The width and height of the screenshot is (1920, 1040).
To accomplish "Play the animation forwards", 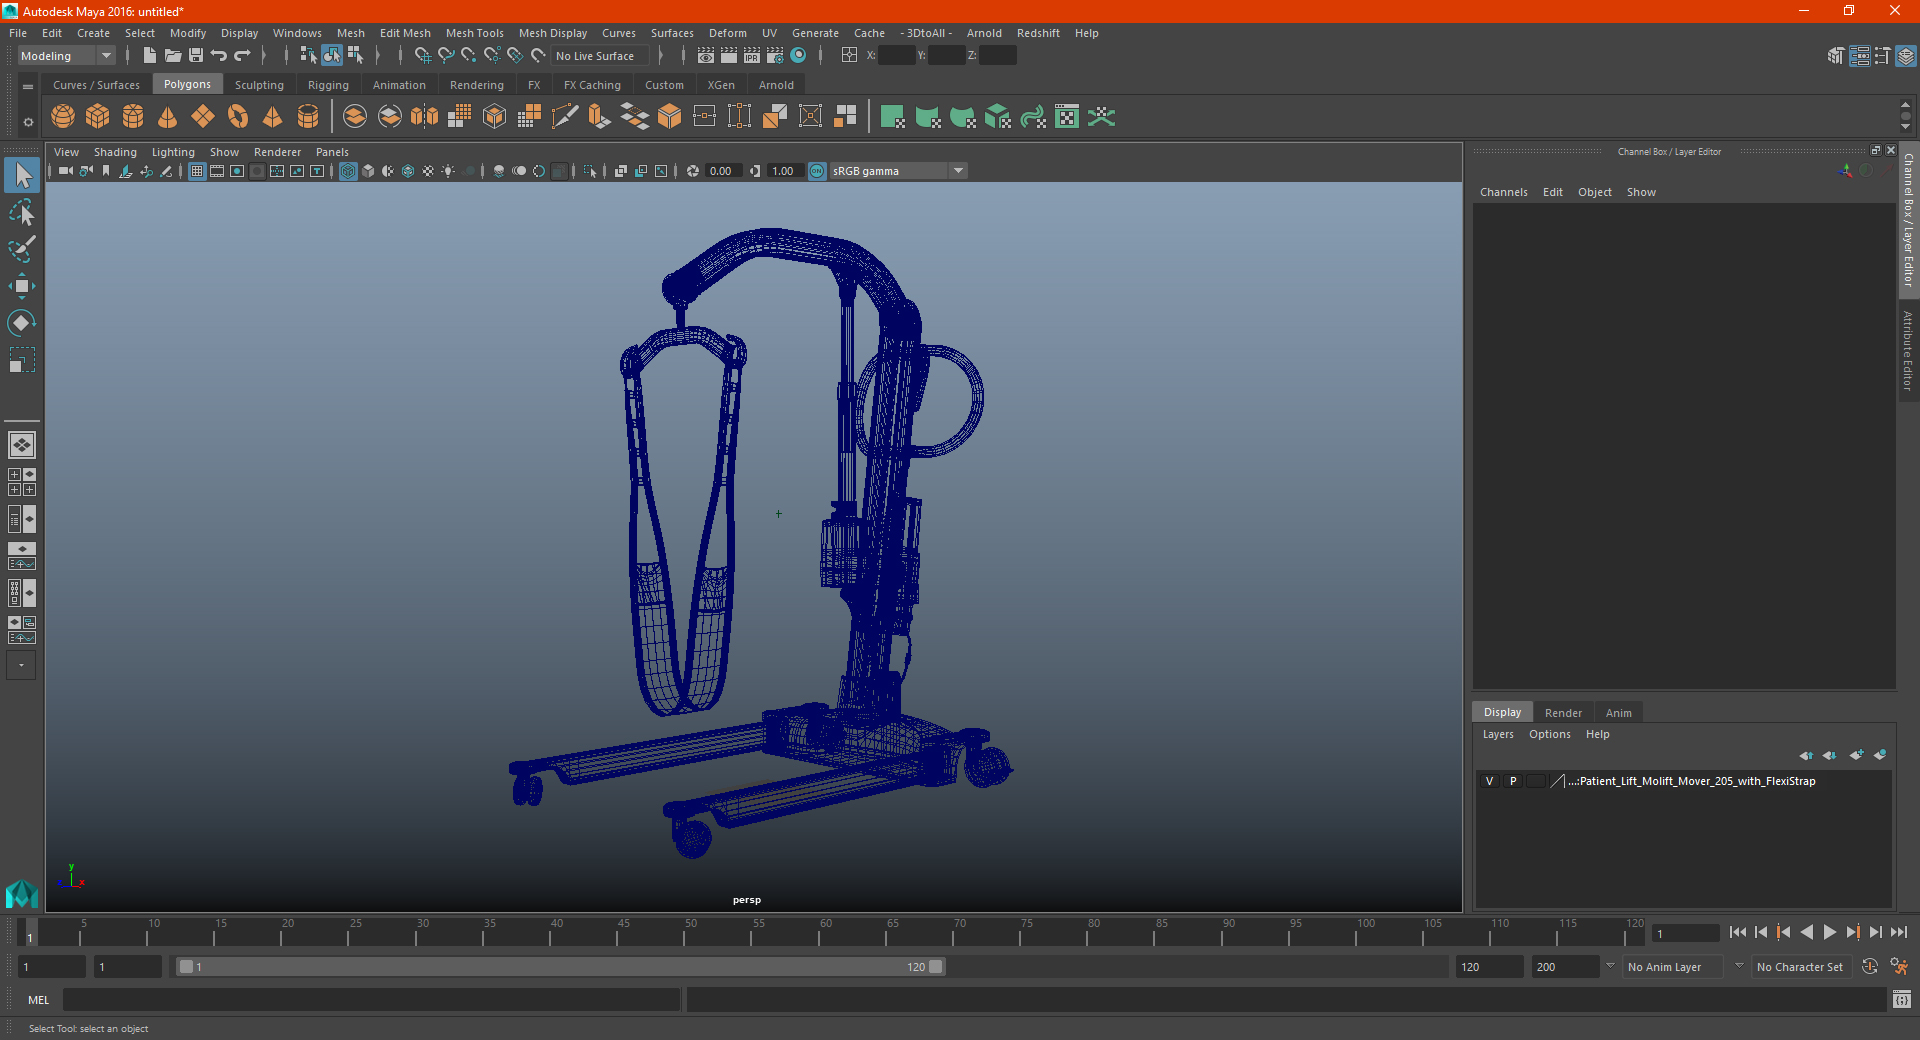I will [x=1829, y=932].
